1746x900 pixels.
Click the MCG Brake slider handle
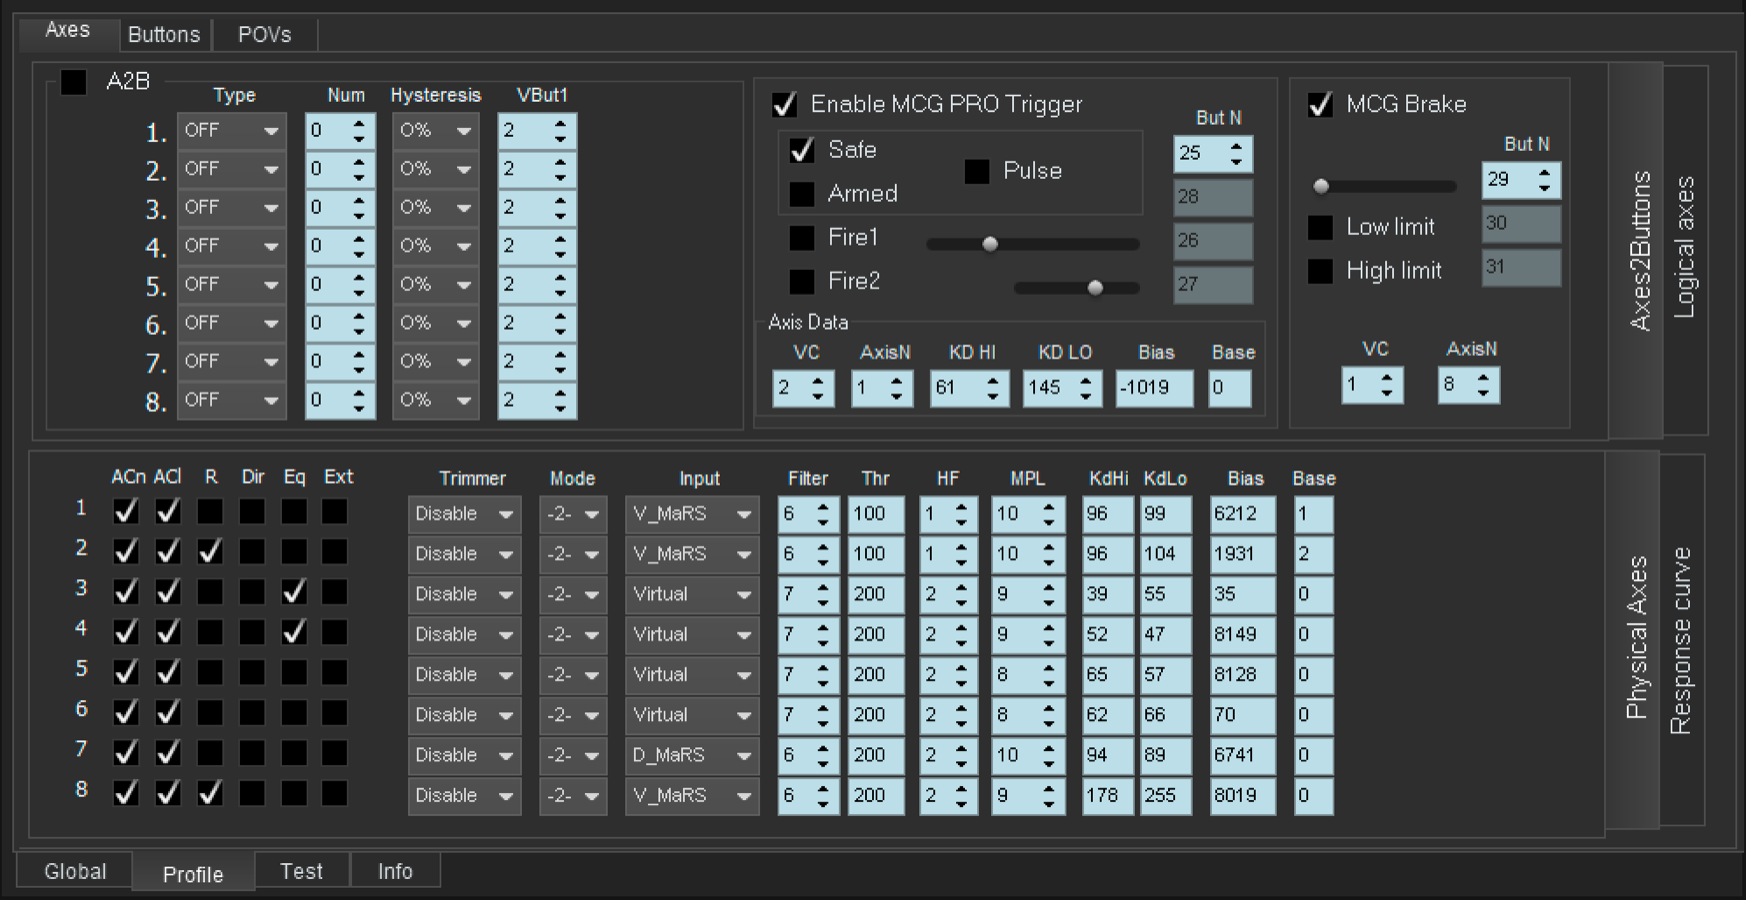[x=1321, y=186]
